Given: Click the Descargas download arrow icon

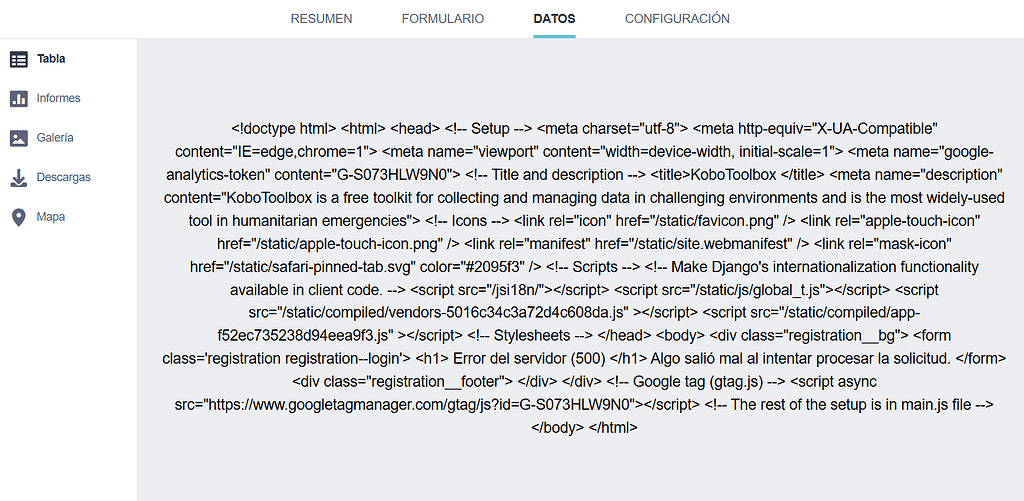Looking at the screenshot, I should pos(19,178).
